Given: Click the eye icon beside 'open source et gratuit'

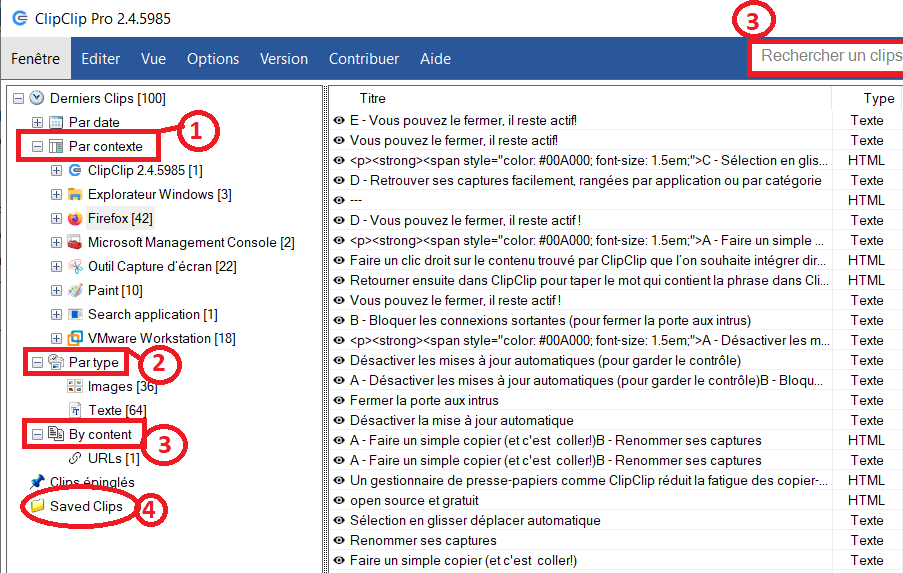Looking at the screenshot, I should [339, 500].
